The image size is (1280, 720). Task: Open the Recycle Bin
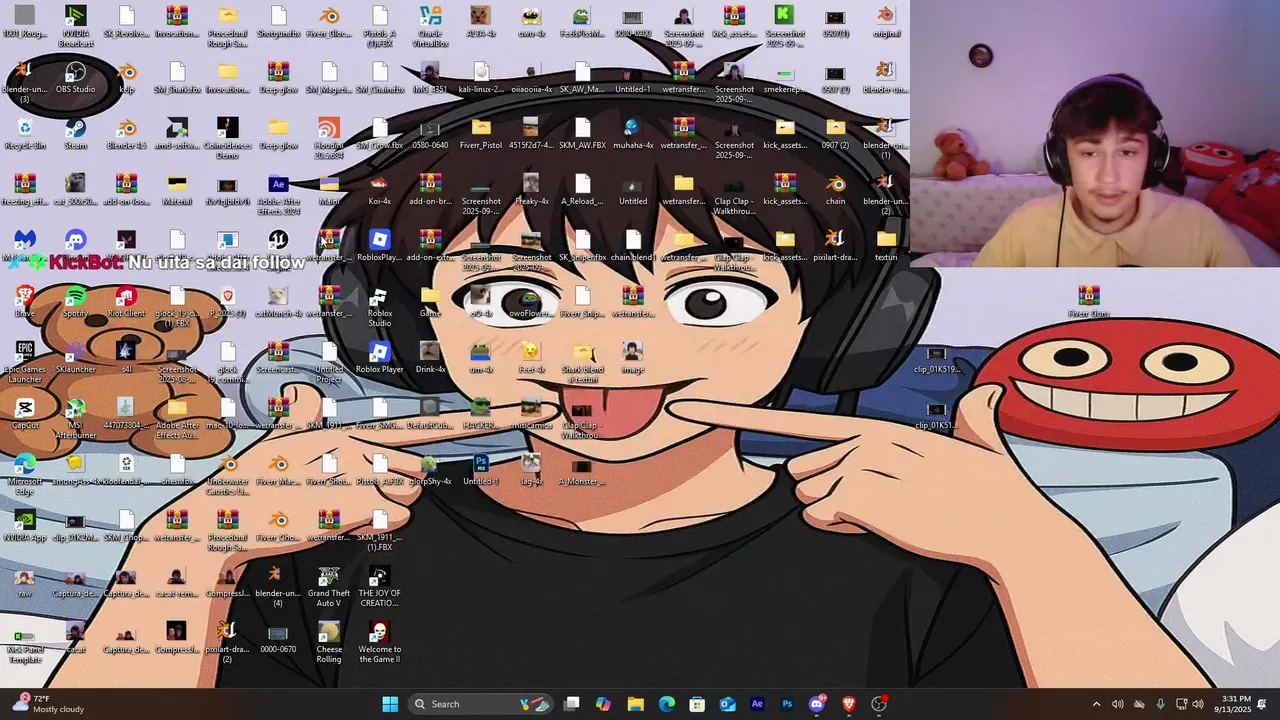click(25, 133)
